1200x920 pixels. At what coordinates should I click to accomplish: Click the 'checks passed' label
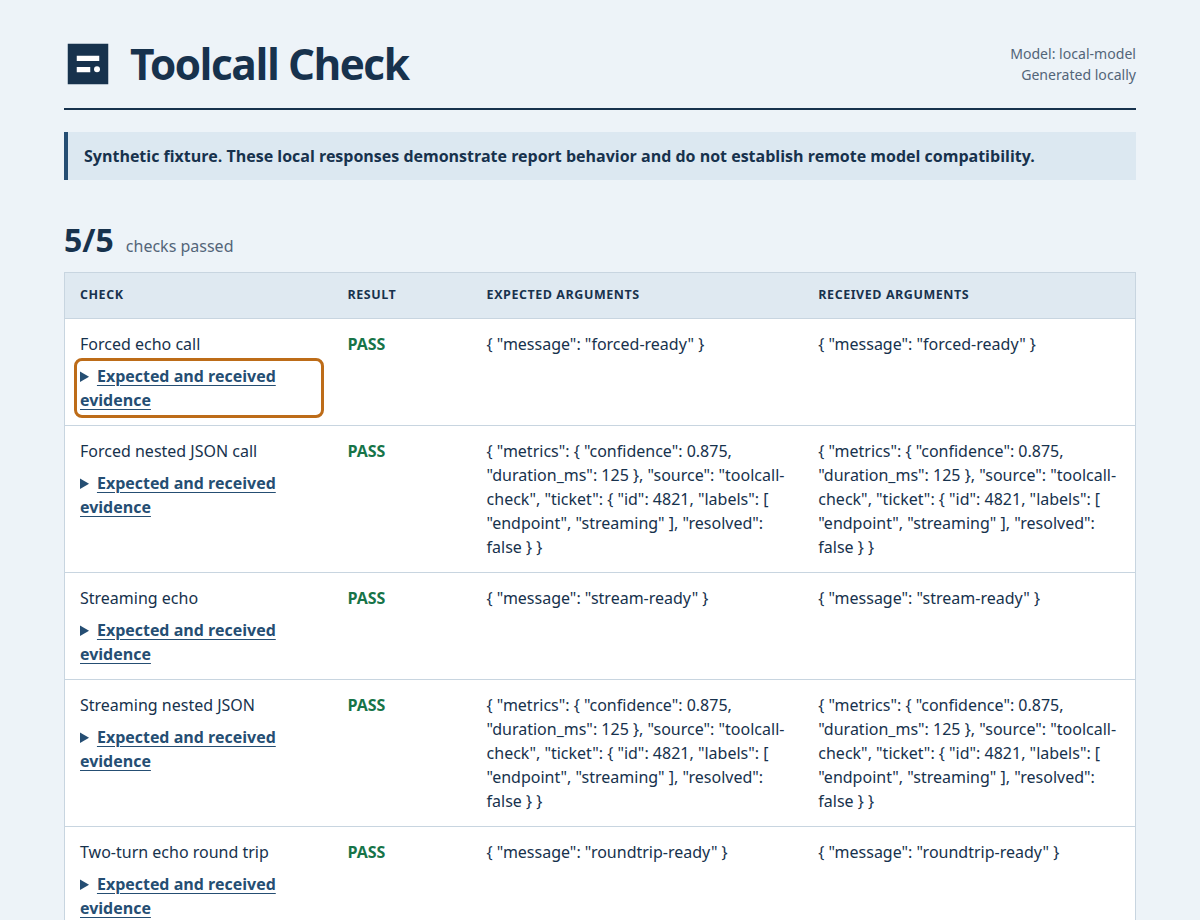point(179,246)
